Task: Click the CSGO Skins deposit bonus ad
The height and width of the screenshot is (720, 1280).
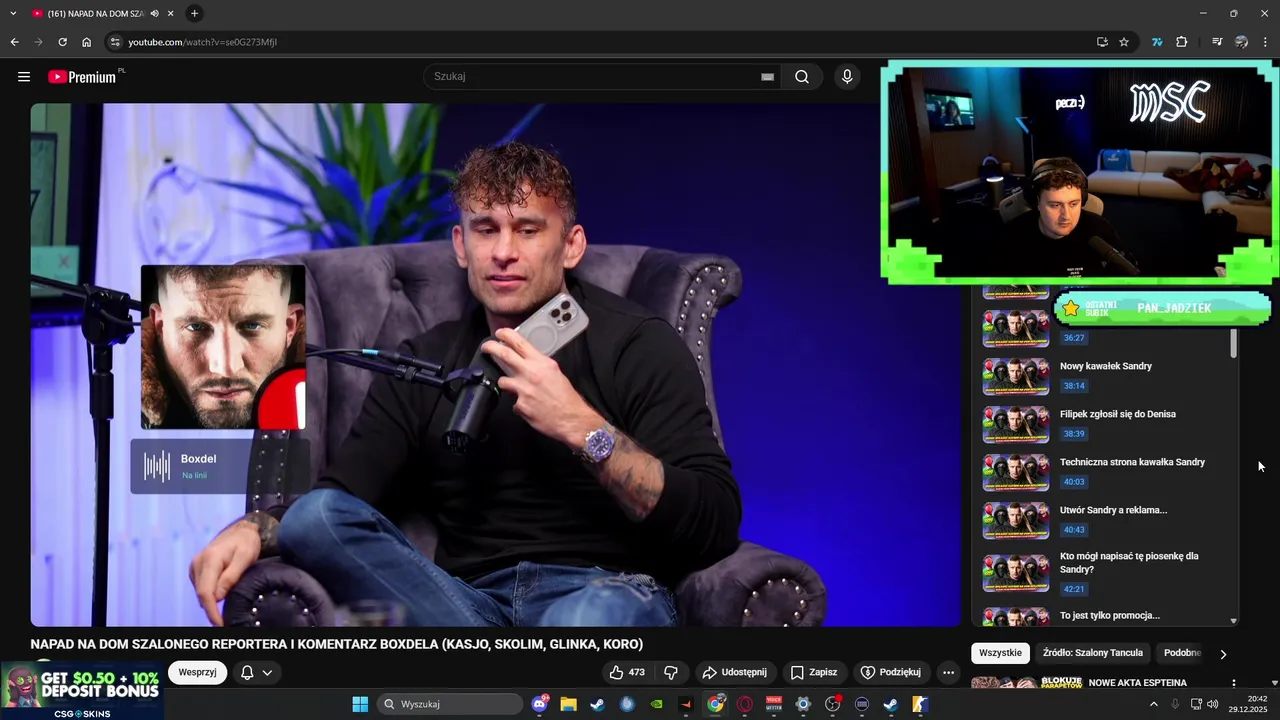Action: pos(81,690)
